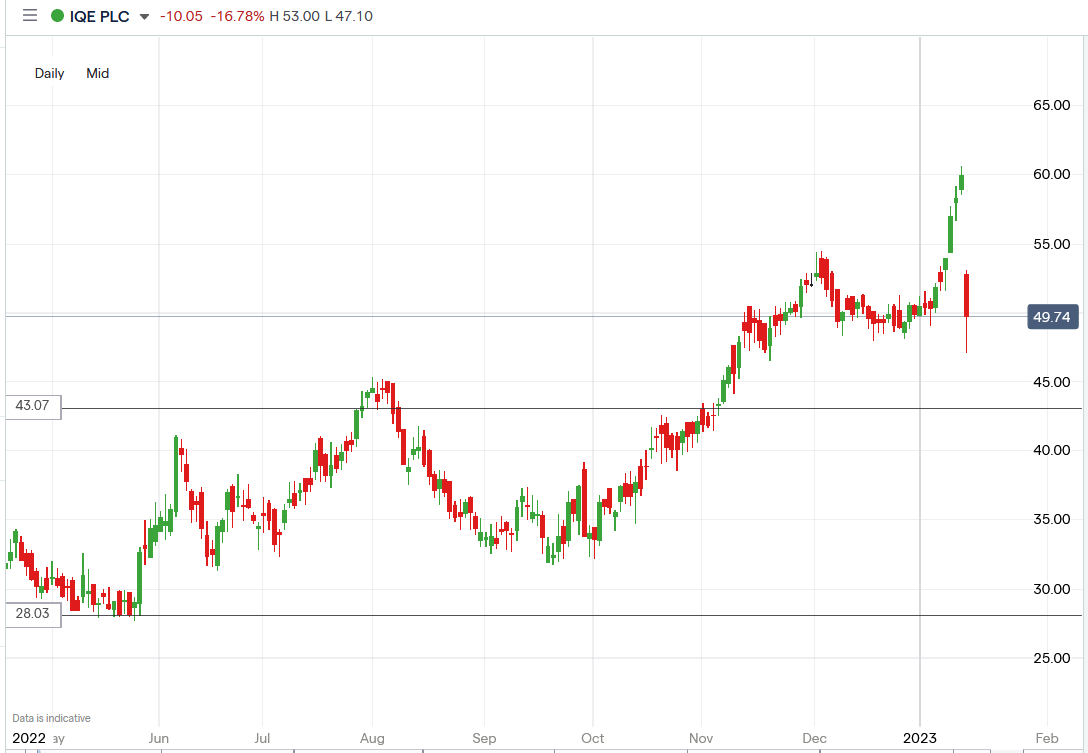Click the Oct date axis label
Viewport: 1088px width, 753px height.
593,738
